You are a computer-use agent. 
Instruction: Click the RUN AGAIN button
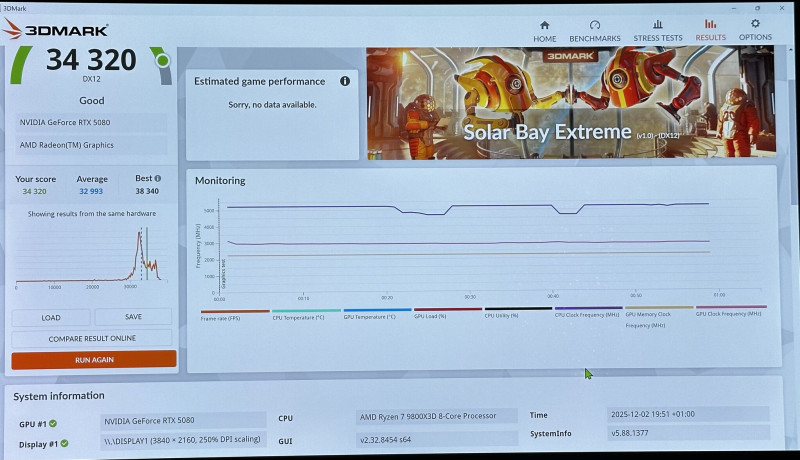pyautogui.click(x=94, y=360)
